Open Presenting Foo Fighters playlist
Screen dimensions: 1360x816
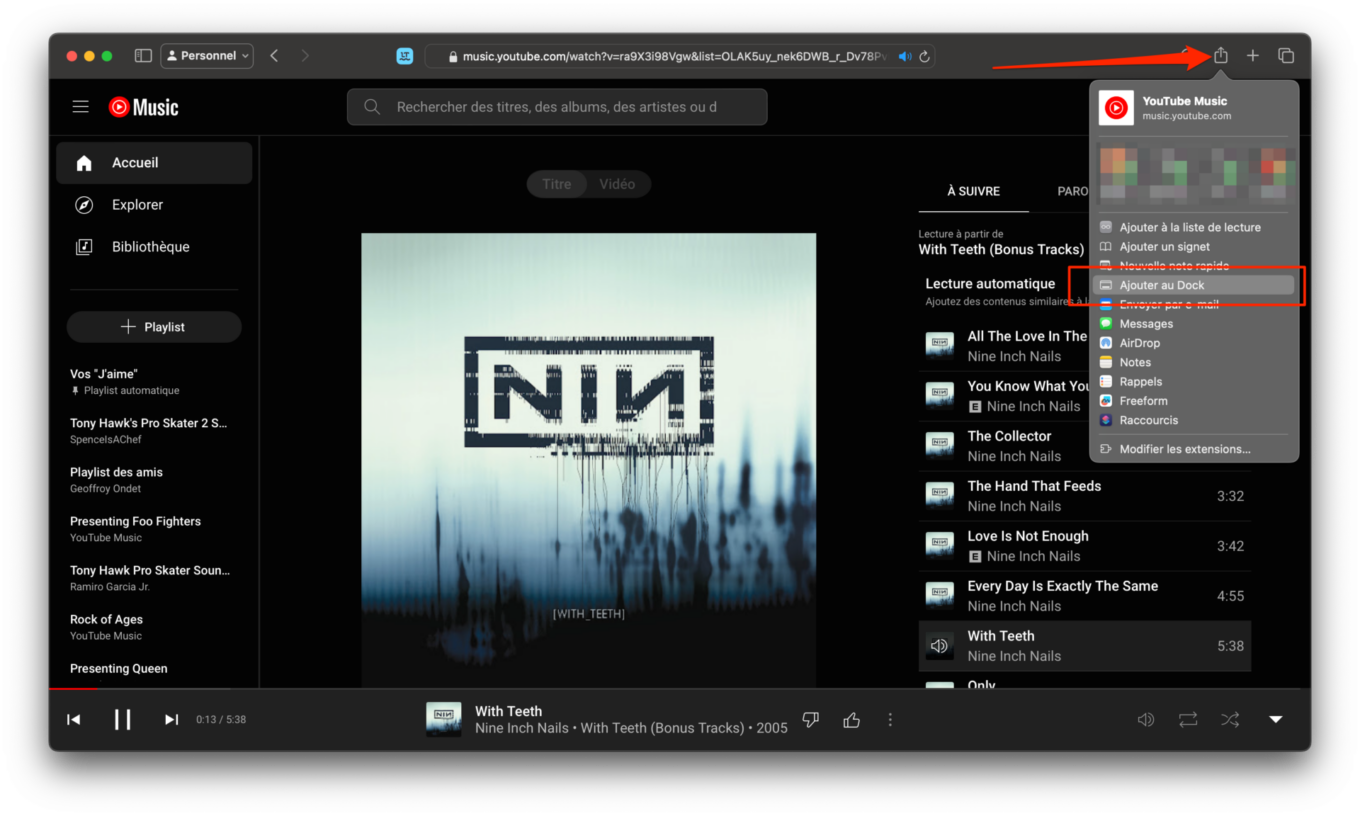click(x=154, y=528)
